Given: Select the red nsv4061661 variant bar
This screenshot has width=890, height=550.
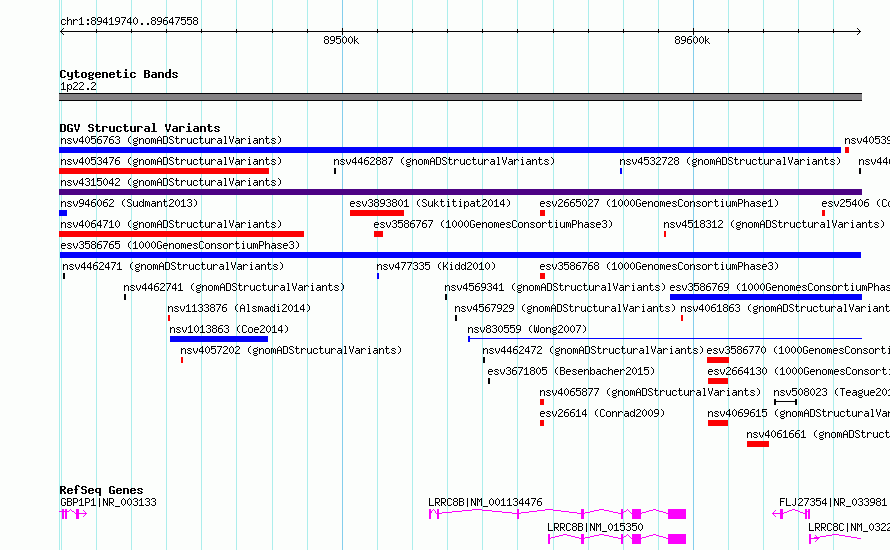Looking at the screenshot, I should (x=758, y=444).
